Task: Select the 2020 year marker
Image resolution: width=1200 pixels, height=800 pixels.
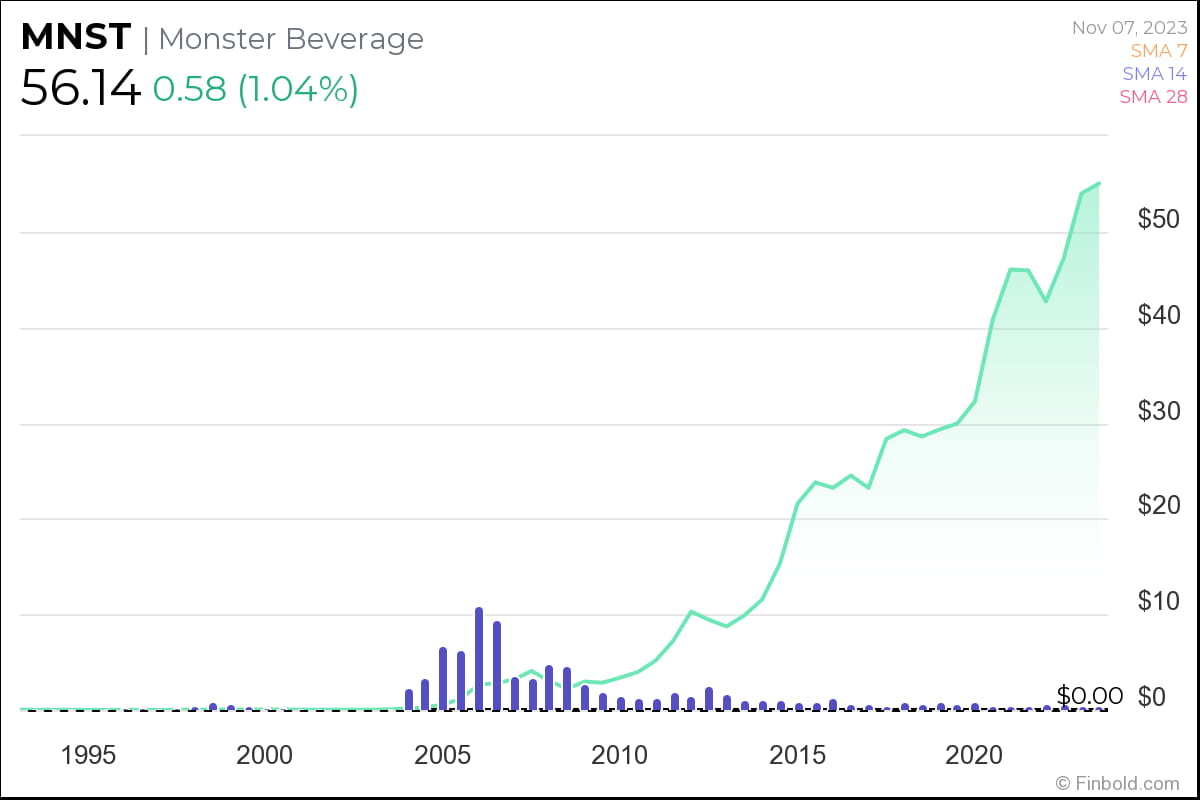Action: coord(975,755)
